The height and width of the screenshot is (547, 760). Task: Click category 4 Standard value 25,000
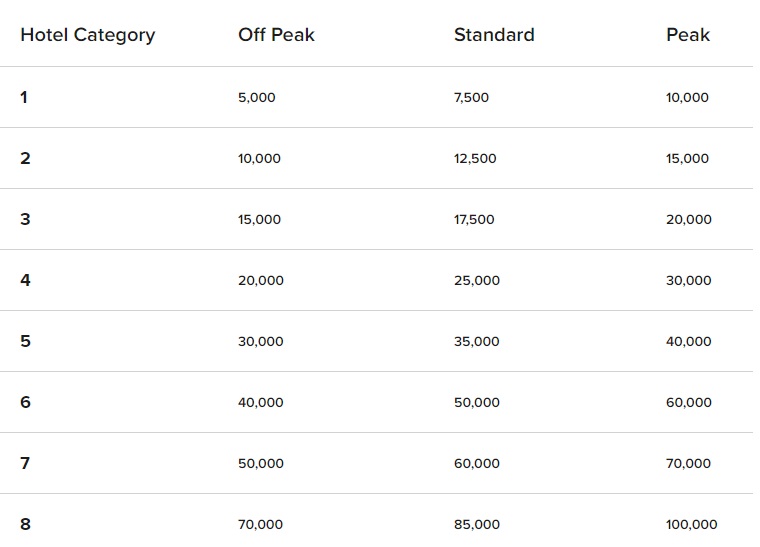coord(476,281)
